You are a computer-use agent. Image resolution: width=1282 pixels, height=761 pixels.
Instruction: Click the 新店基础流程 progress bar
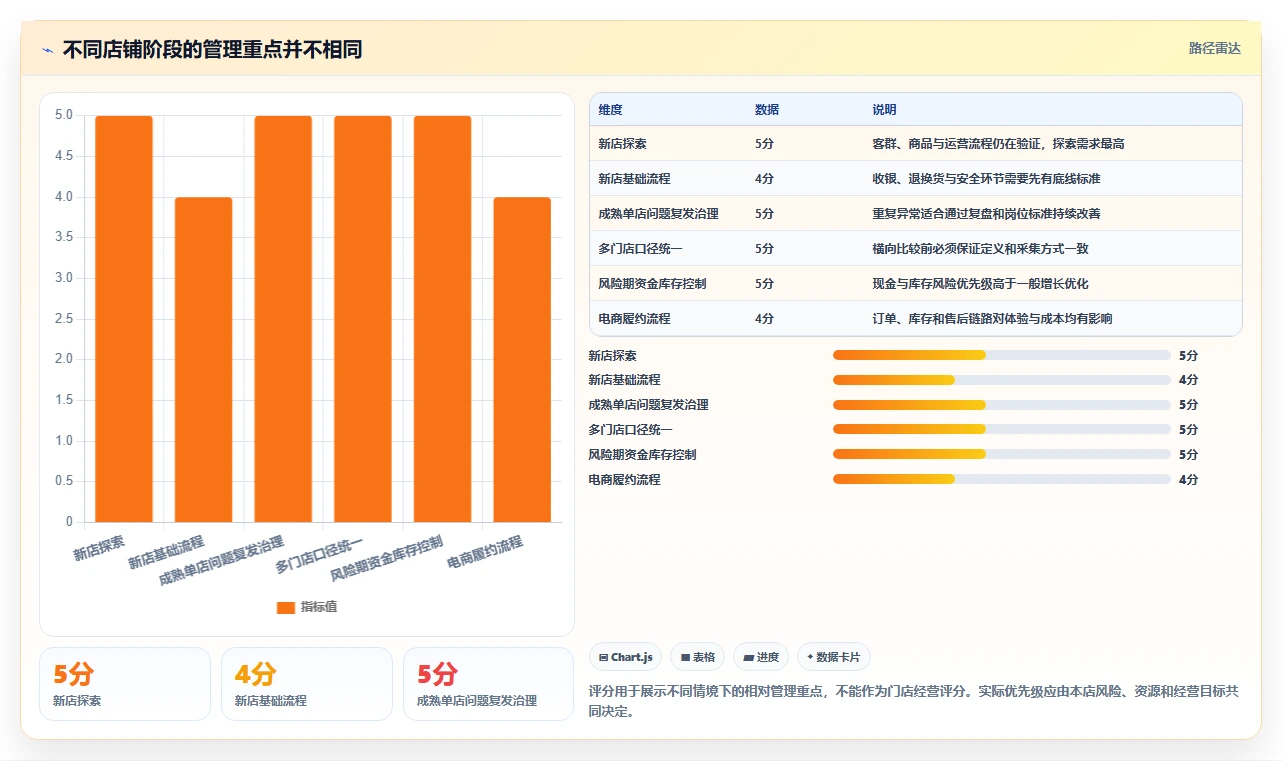point(1001,380)
